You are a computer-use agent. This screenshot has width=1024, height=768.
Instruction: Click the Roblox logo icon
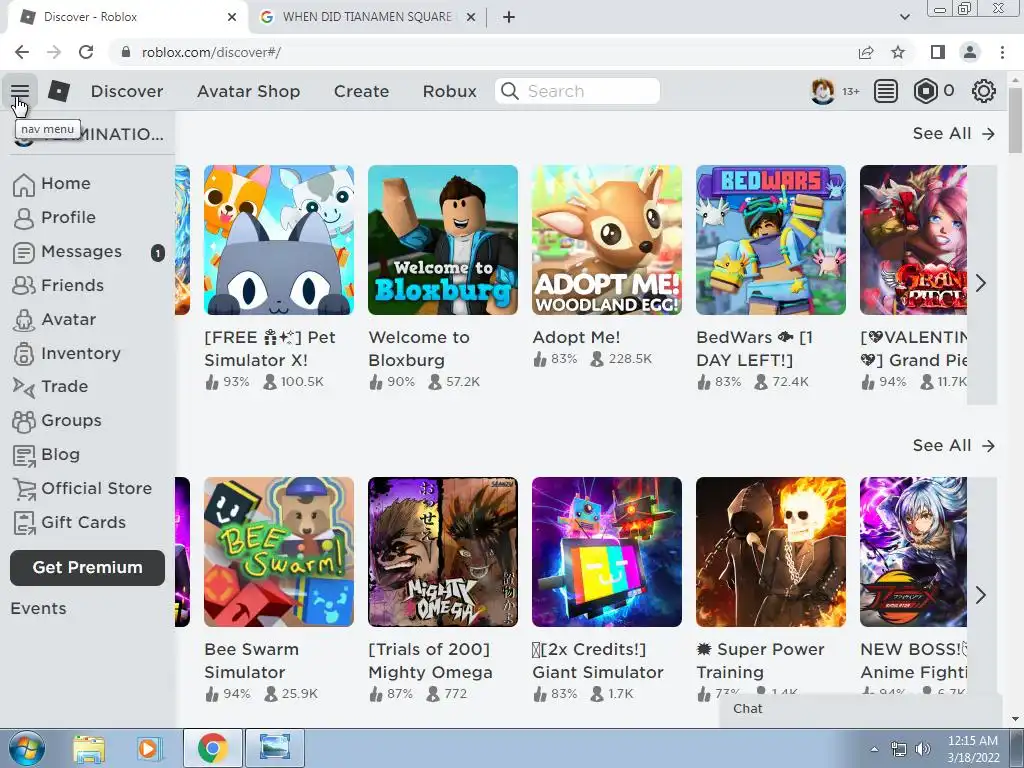(x=59, y=91)
